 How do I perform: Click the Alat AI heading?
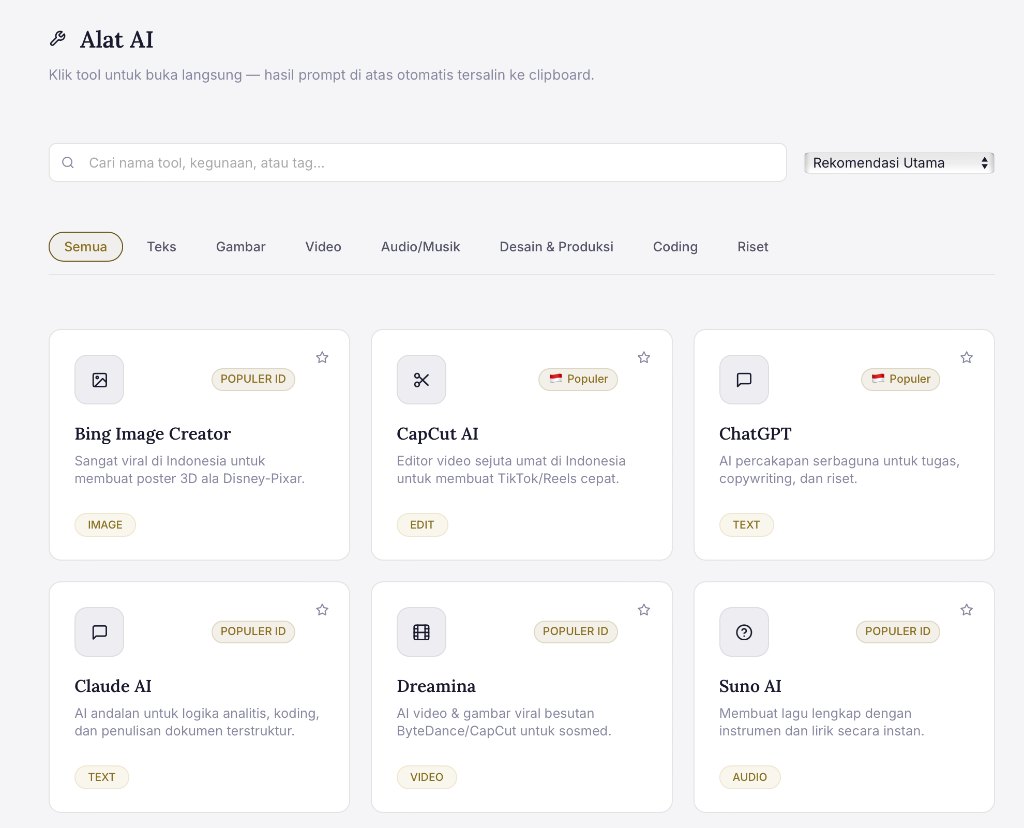(116, 40)
